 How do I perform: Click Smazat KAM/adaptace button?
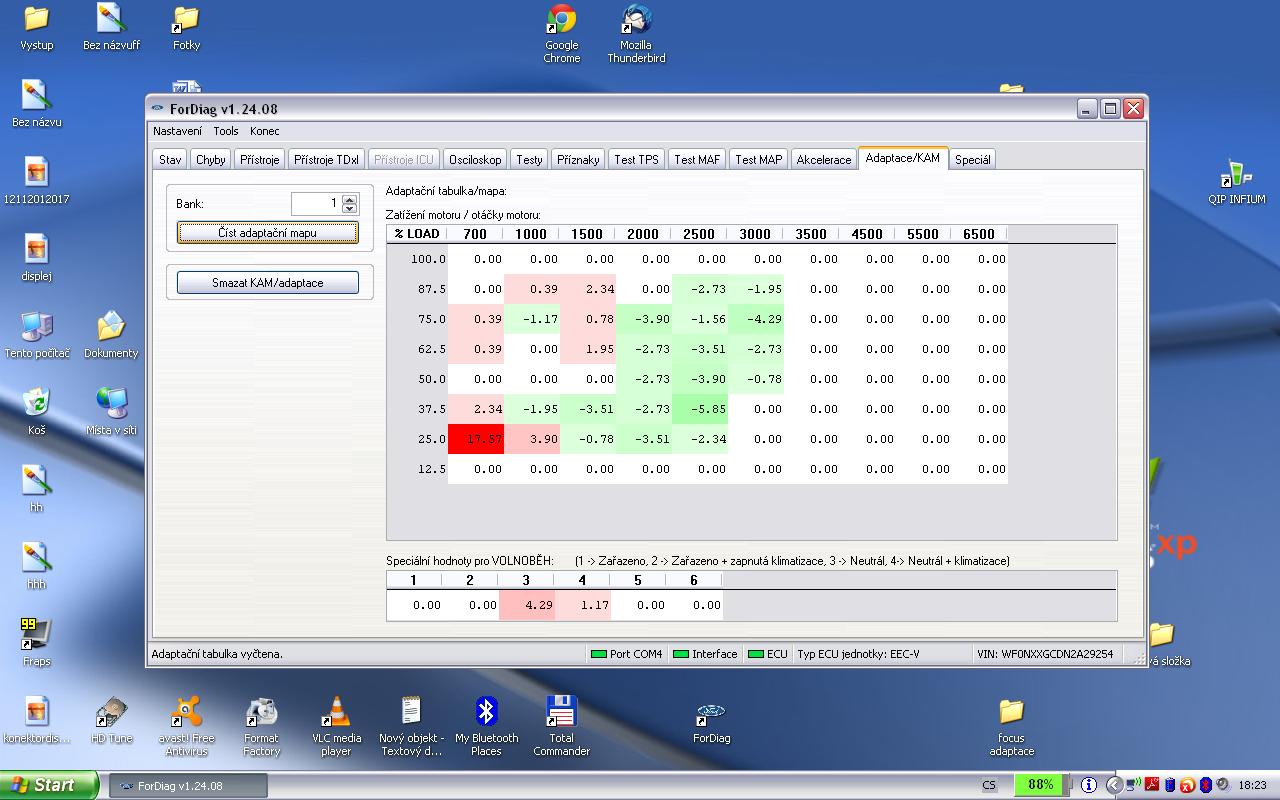point(267,283)
